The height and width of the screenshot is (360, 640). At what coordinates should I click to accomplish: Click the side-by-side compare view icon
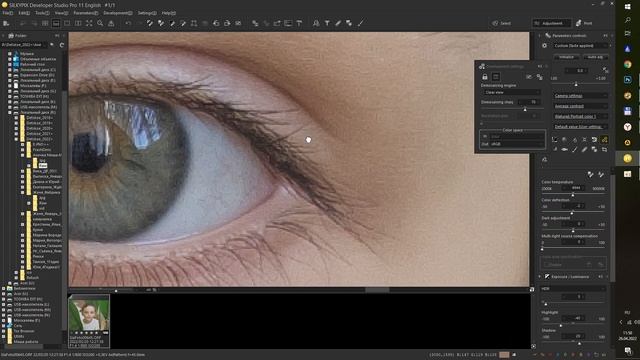point(78,23)
